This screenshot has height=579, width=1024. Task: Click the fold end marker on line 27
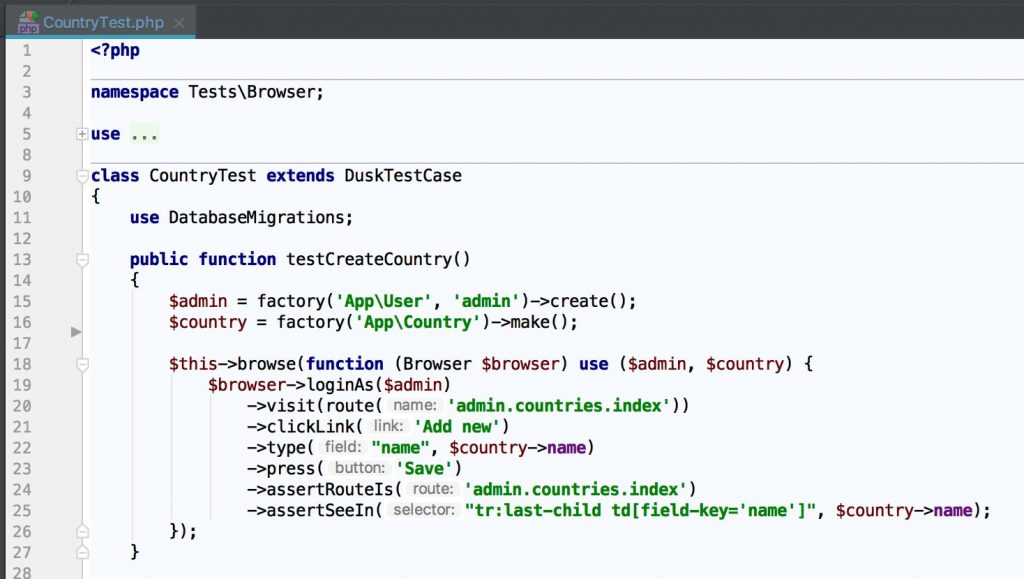point(82,552)
